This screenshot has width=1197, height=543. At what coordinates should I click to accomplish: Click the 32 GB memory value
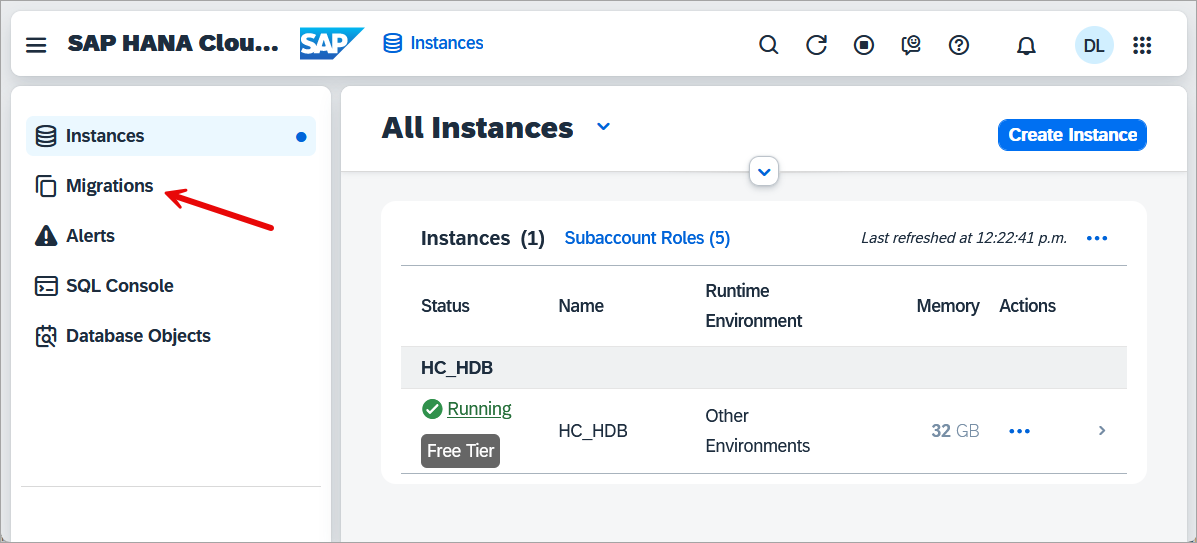pyautogui.click(x=955, y=431)
